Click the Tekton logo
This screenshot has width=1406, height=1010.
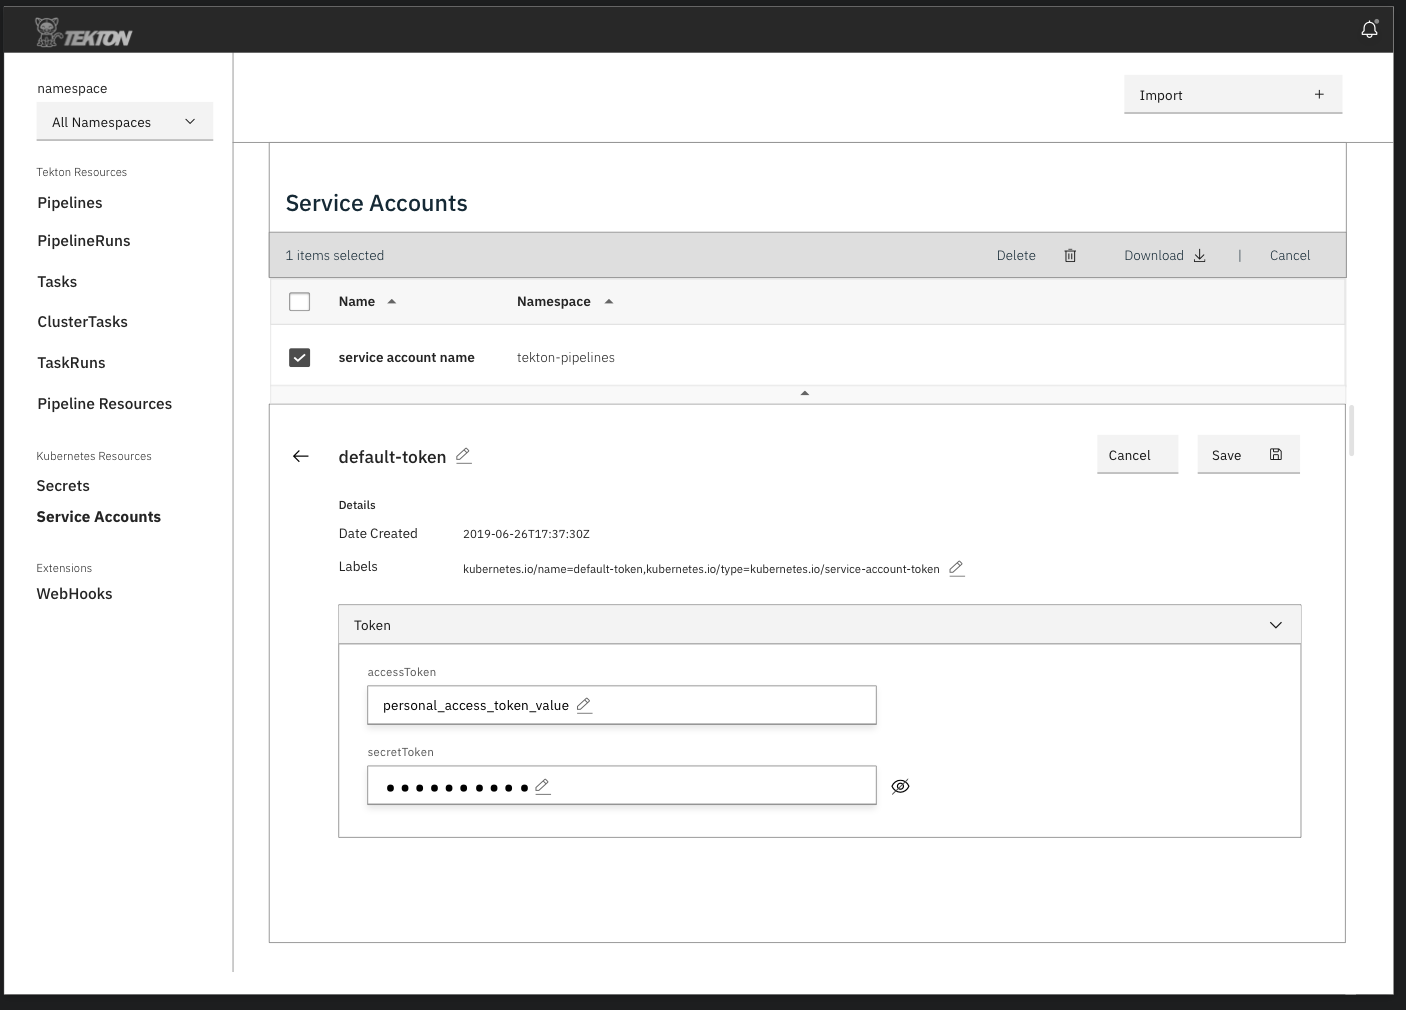tap(80, 30)
